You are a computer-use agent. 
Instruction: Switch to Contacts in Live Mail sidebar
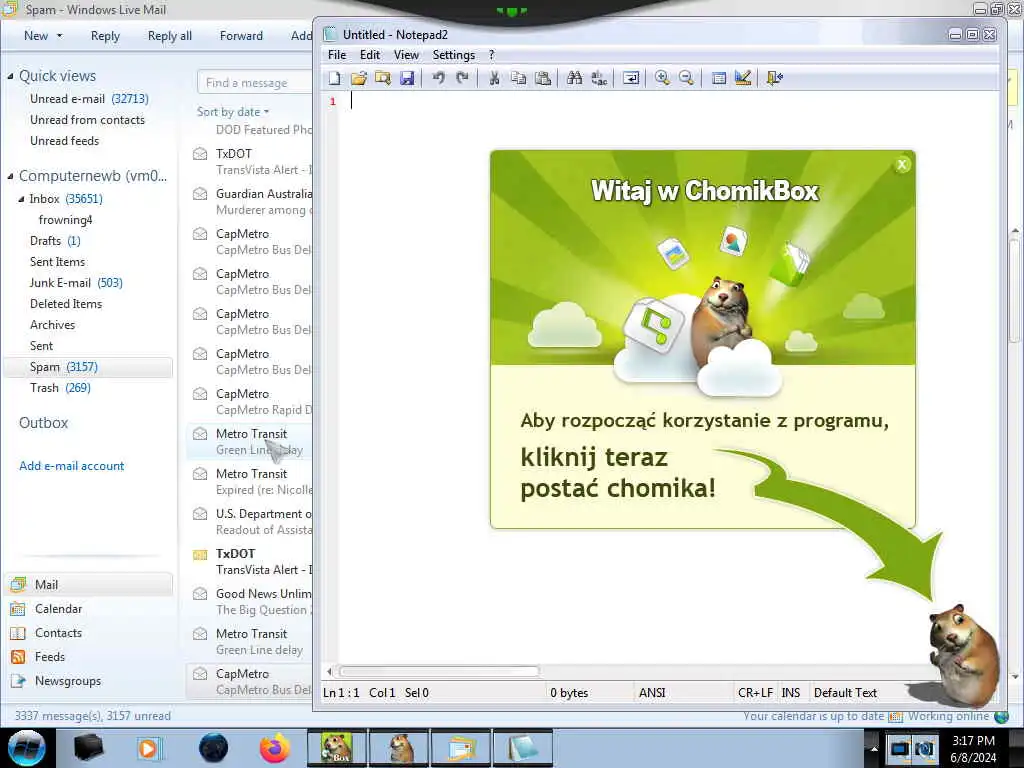[x=58, y=633]
